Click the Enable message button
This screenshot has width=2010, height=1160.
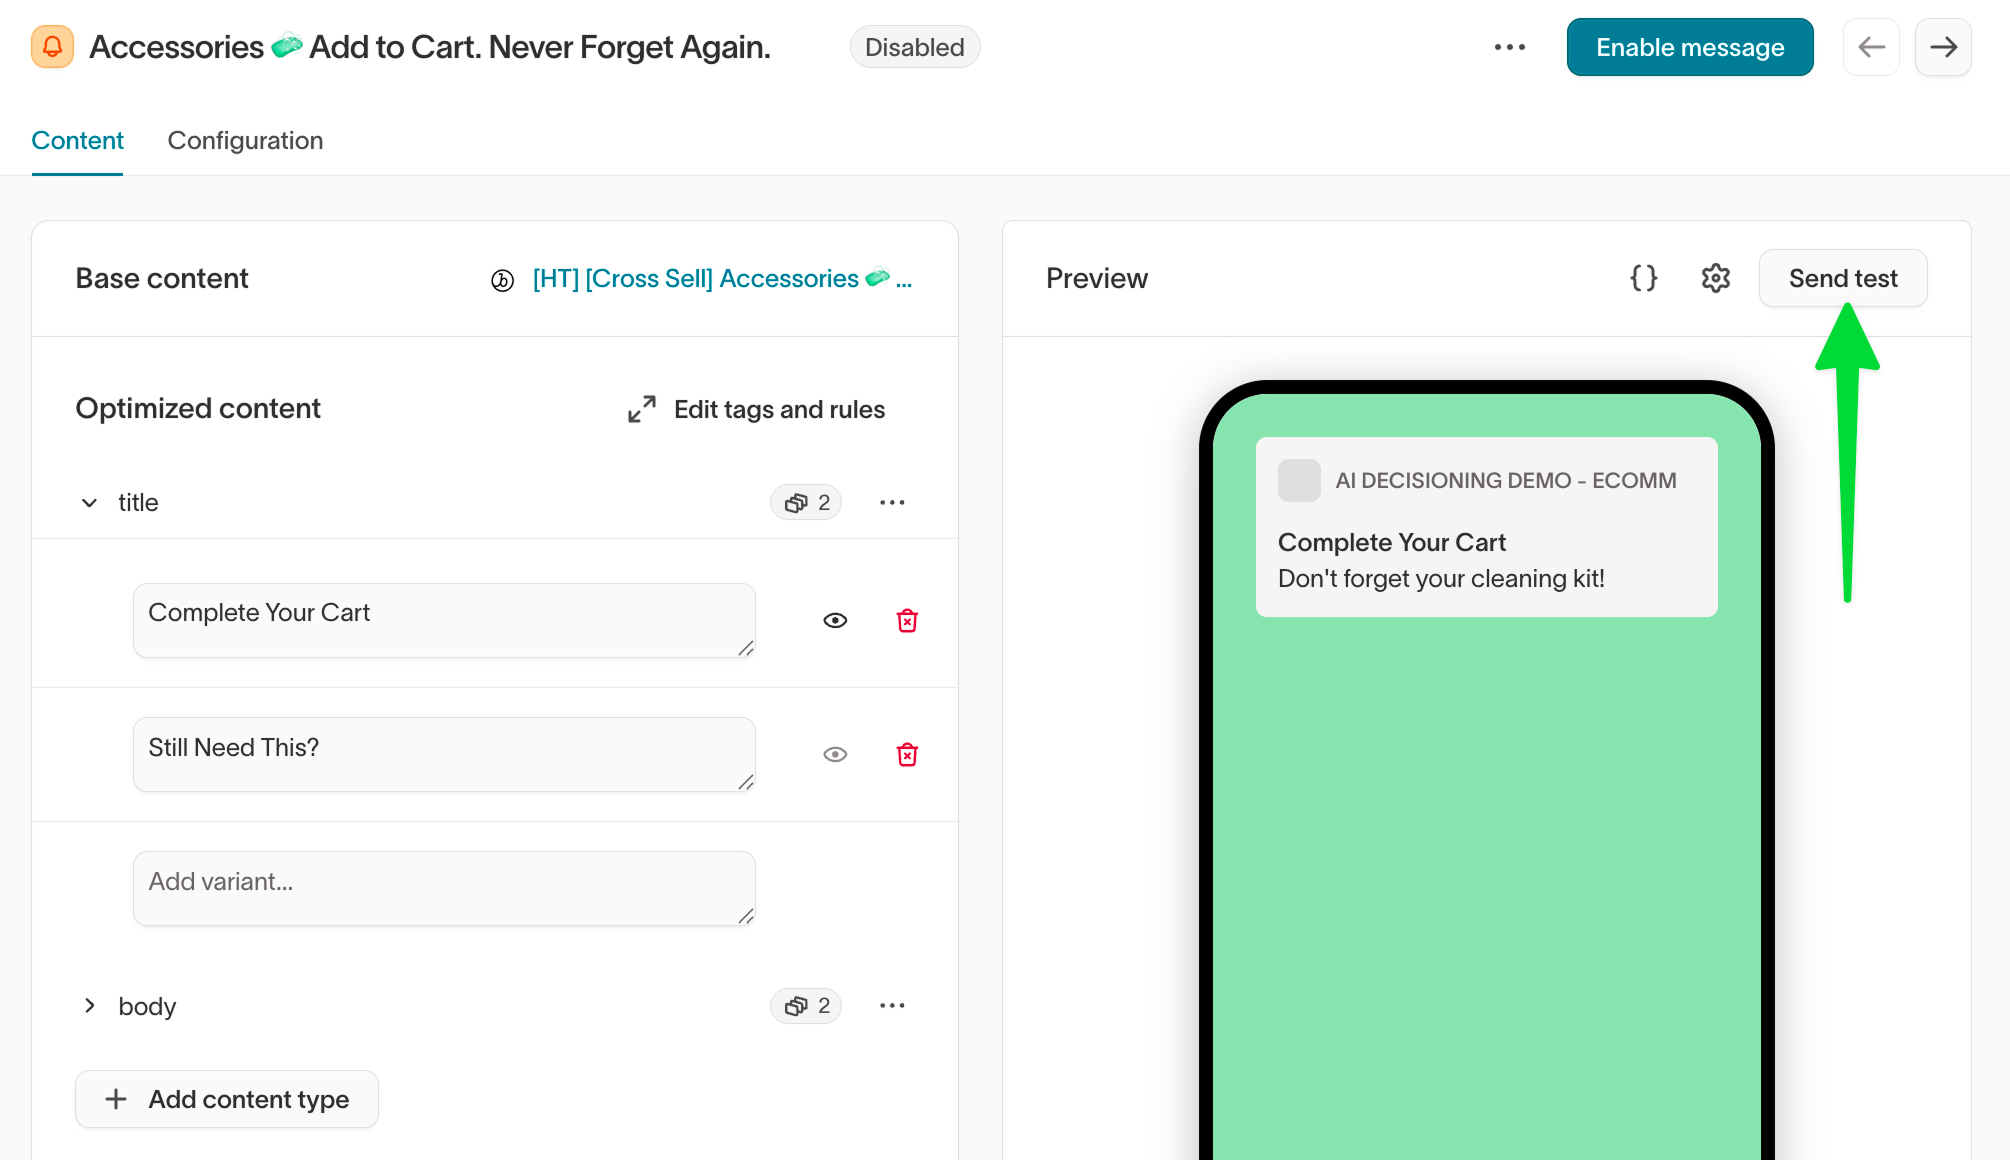[x=1689, y=47]
